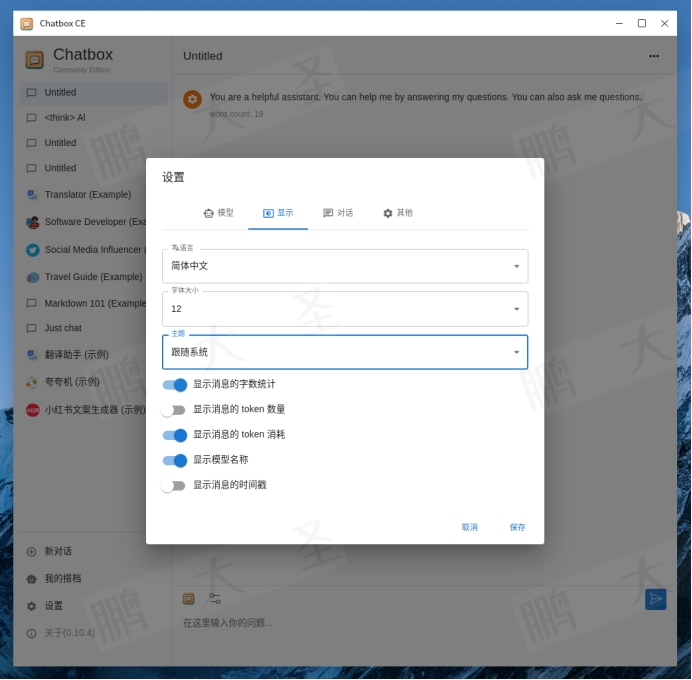
Task: Toggle 显示消息的字数统计 switch
Action: pyautogui.click(x=175, y=385)
